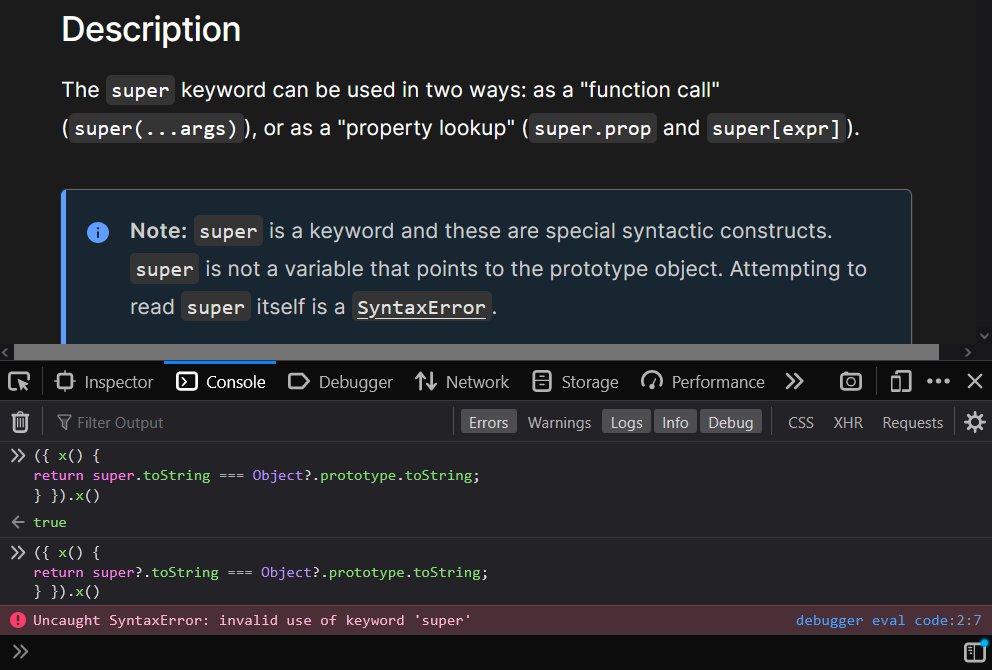
Task: Toggle responsive design mode icon
Action: 901,381
